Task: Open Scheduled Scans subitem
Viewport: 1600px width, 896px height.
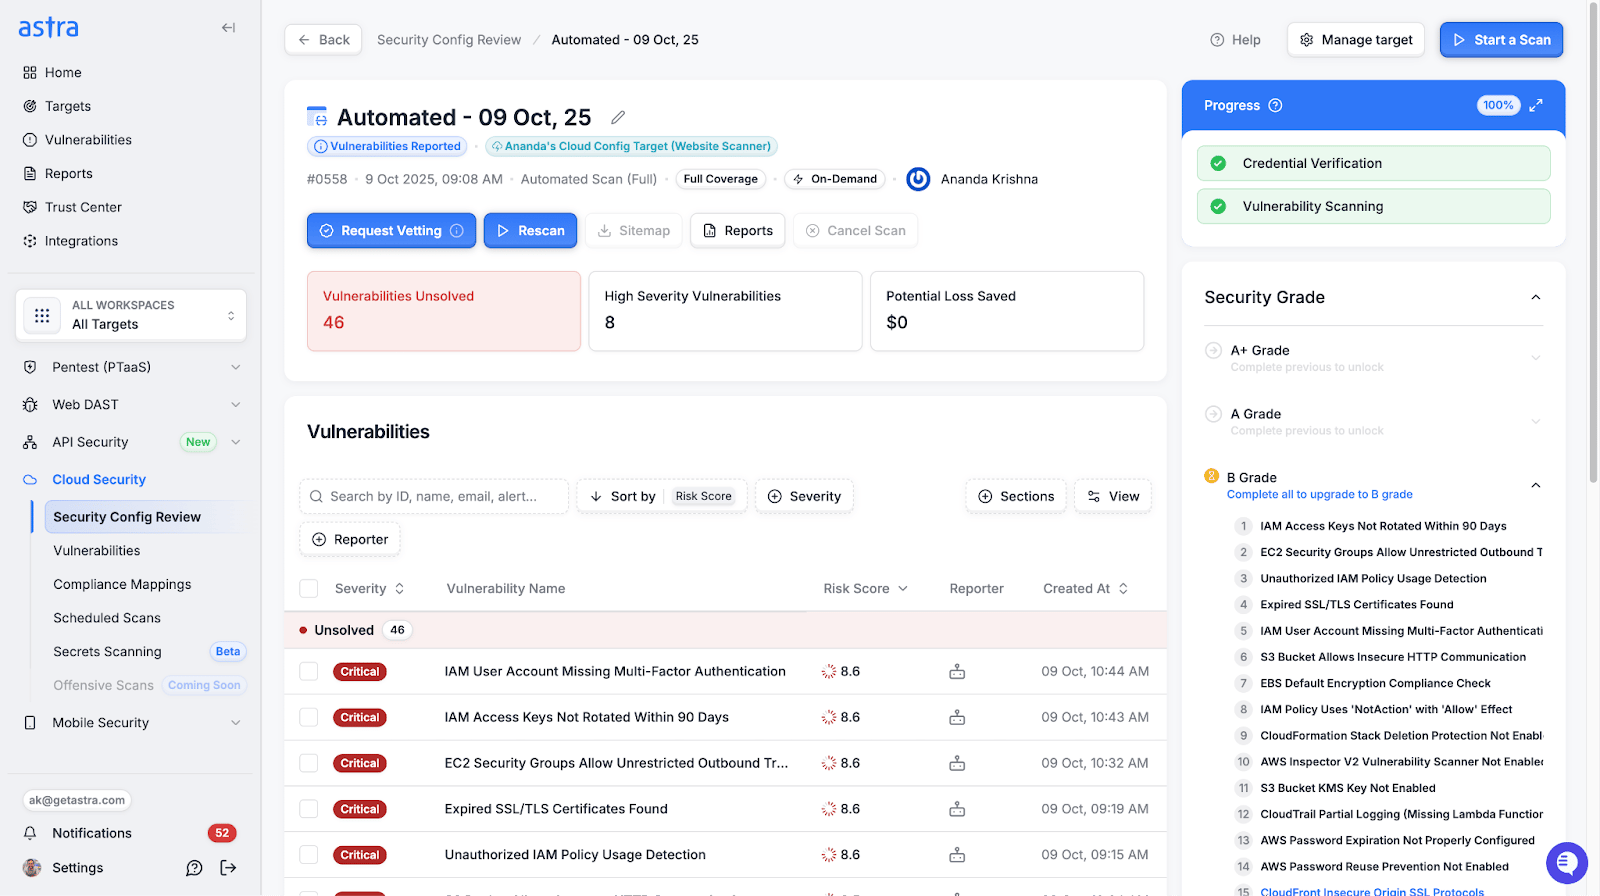Action: [107, 618]
